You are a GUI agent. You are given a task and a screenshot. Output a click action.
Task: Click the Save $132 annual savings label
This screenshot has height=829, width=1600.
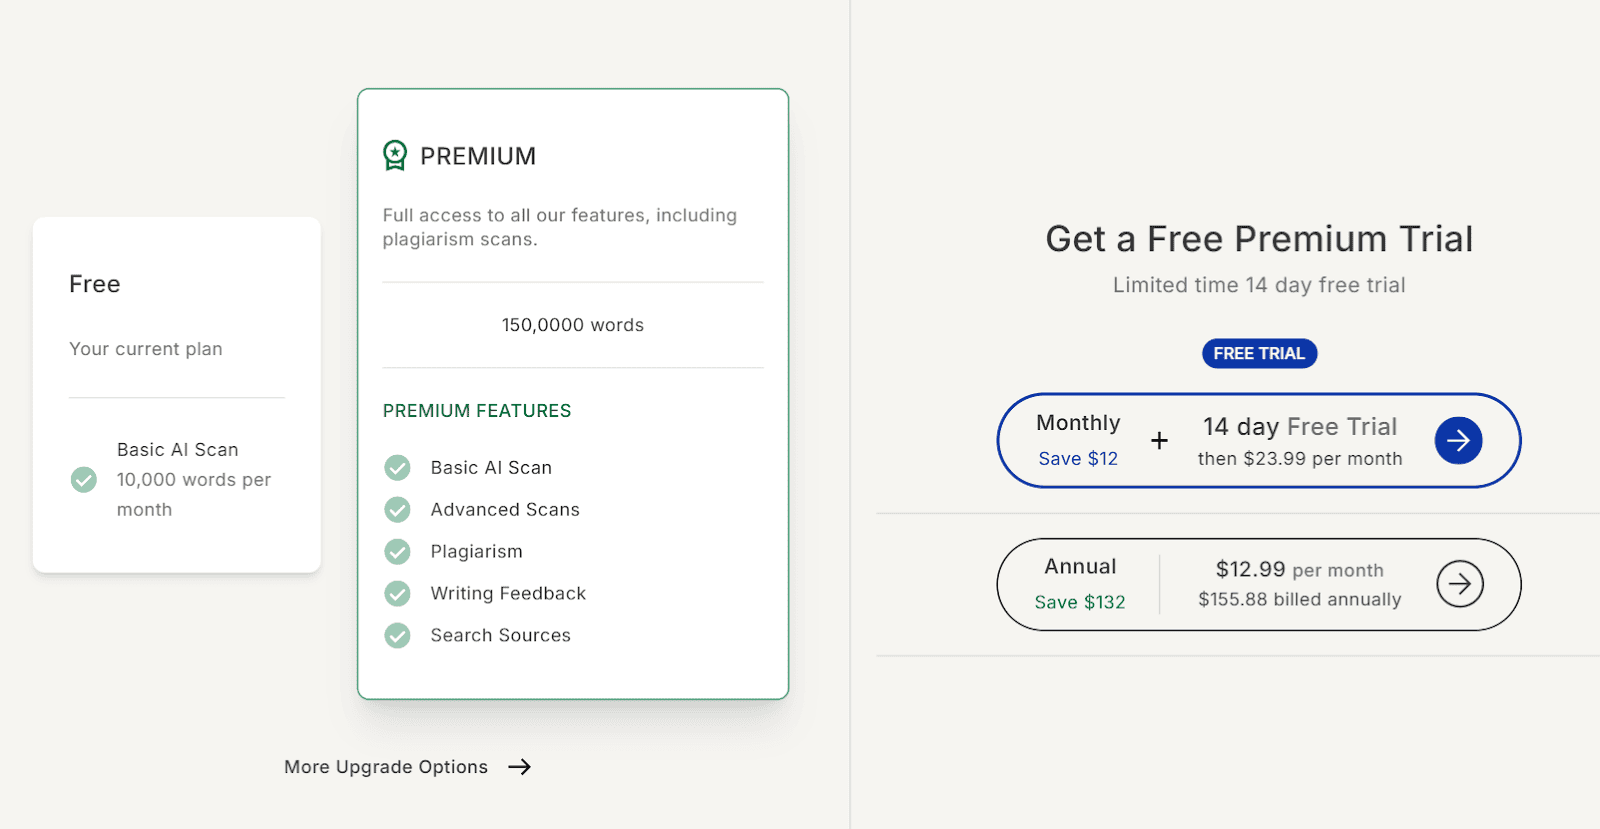click(1080, 602)
